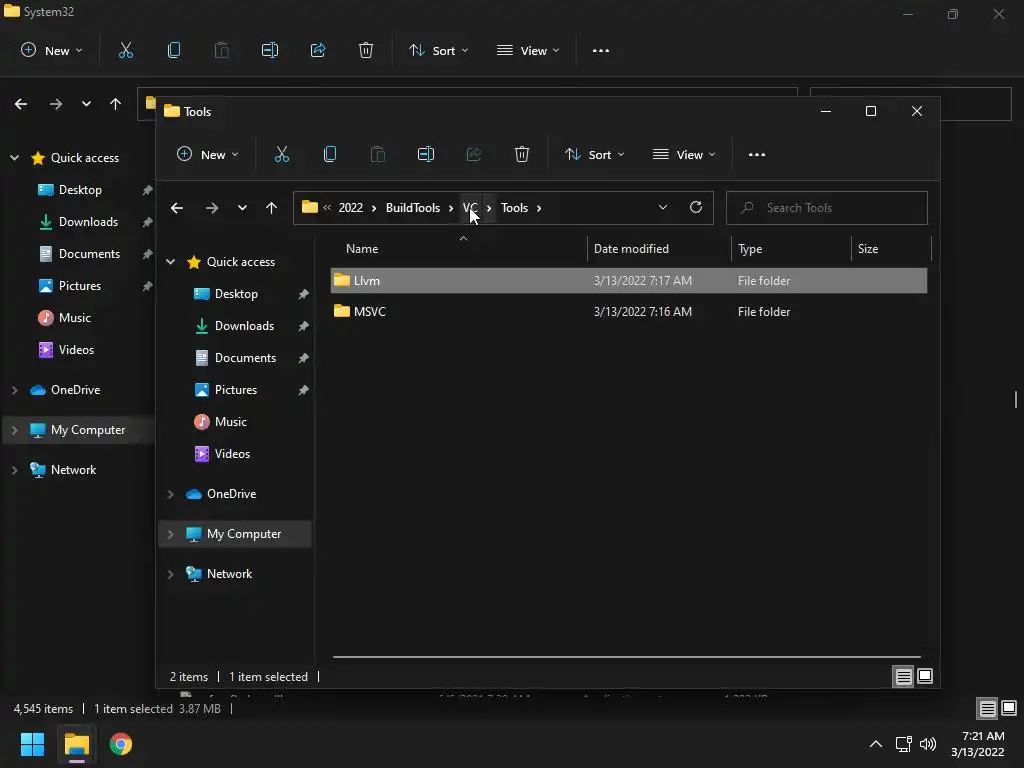This screenshot has height=768, width=1024.
Task: Click Delete icon in System32 window toolbar
Action: click(x=366, y=50)
